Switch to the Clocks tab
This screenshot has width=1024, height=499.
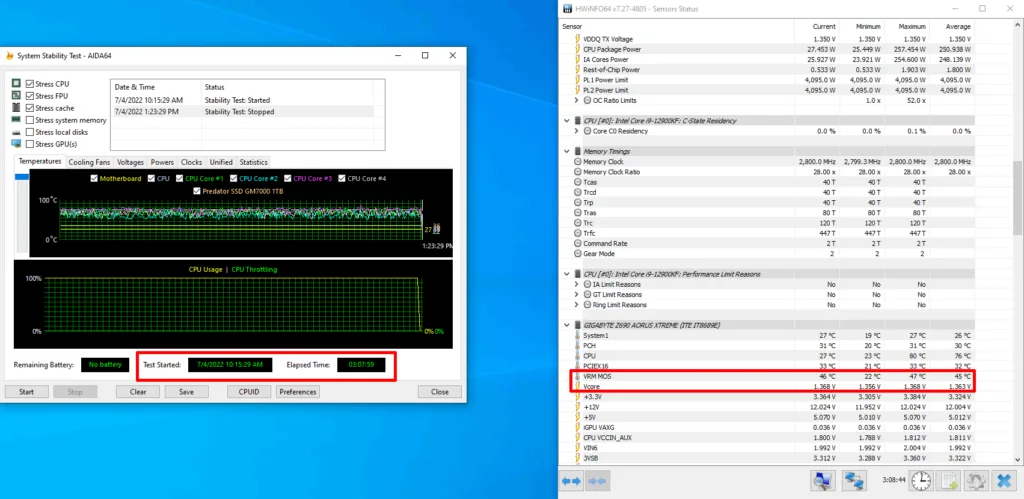(191, 162)
